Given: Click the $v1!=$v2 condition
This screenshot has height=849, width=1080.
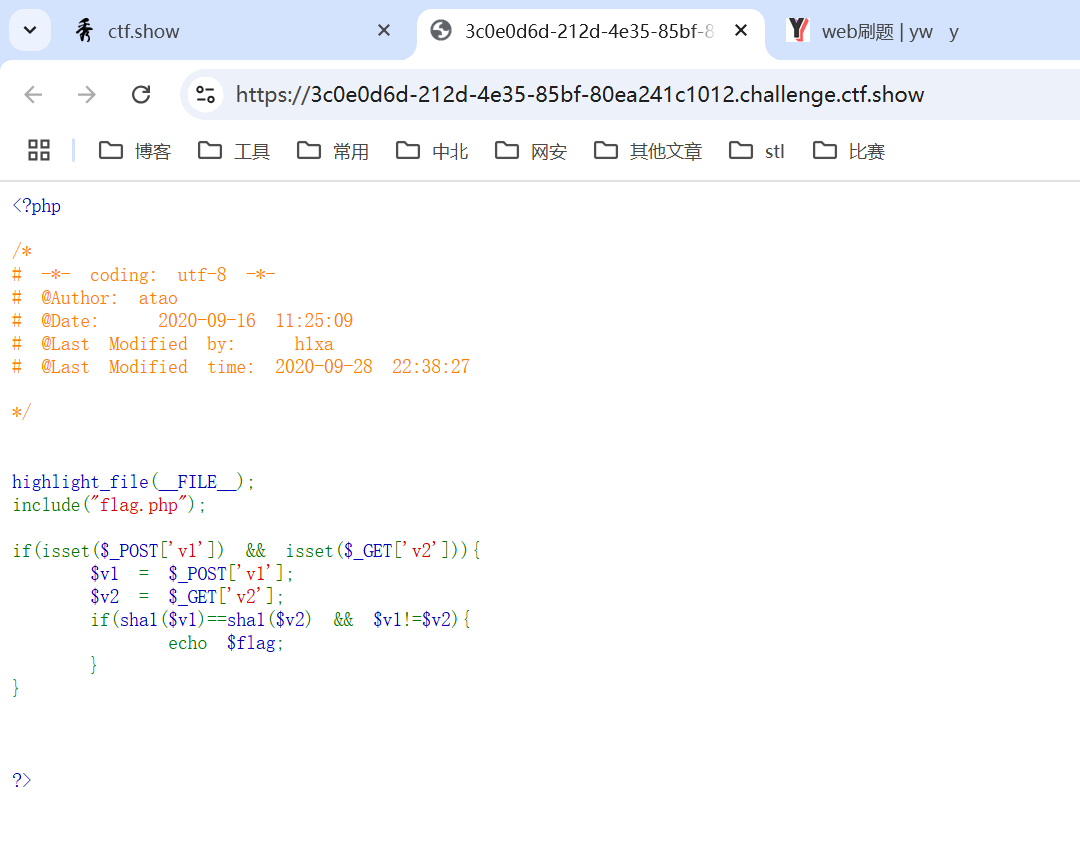Looking at the screenshot, I should point(413,620).
